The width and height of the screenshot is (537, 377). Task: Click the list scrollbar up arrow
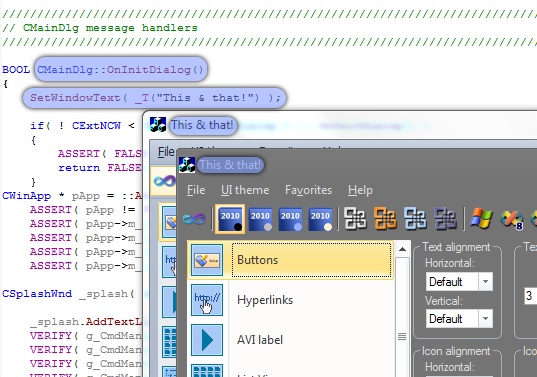(x=402, y=249)
